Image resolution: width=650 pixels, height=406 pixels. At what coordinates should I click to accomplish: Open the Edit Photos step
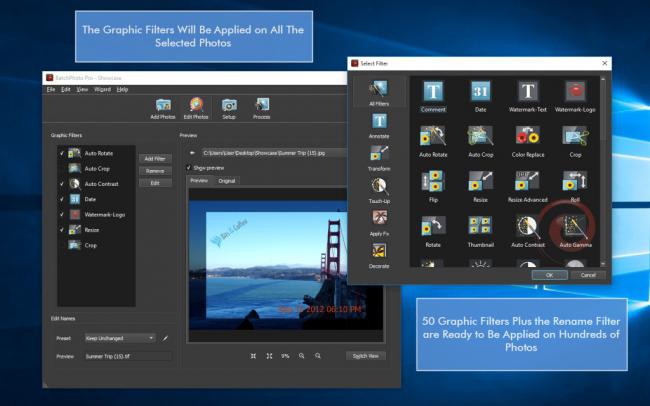(x=196, y=106)
